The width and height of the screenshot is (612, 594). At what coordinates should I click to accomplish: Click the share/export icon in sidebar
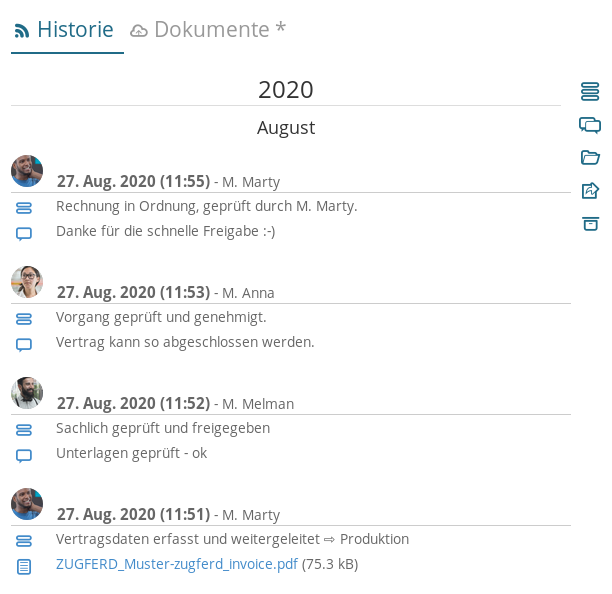pos(590,190)
